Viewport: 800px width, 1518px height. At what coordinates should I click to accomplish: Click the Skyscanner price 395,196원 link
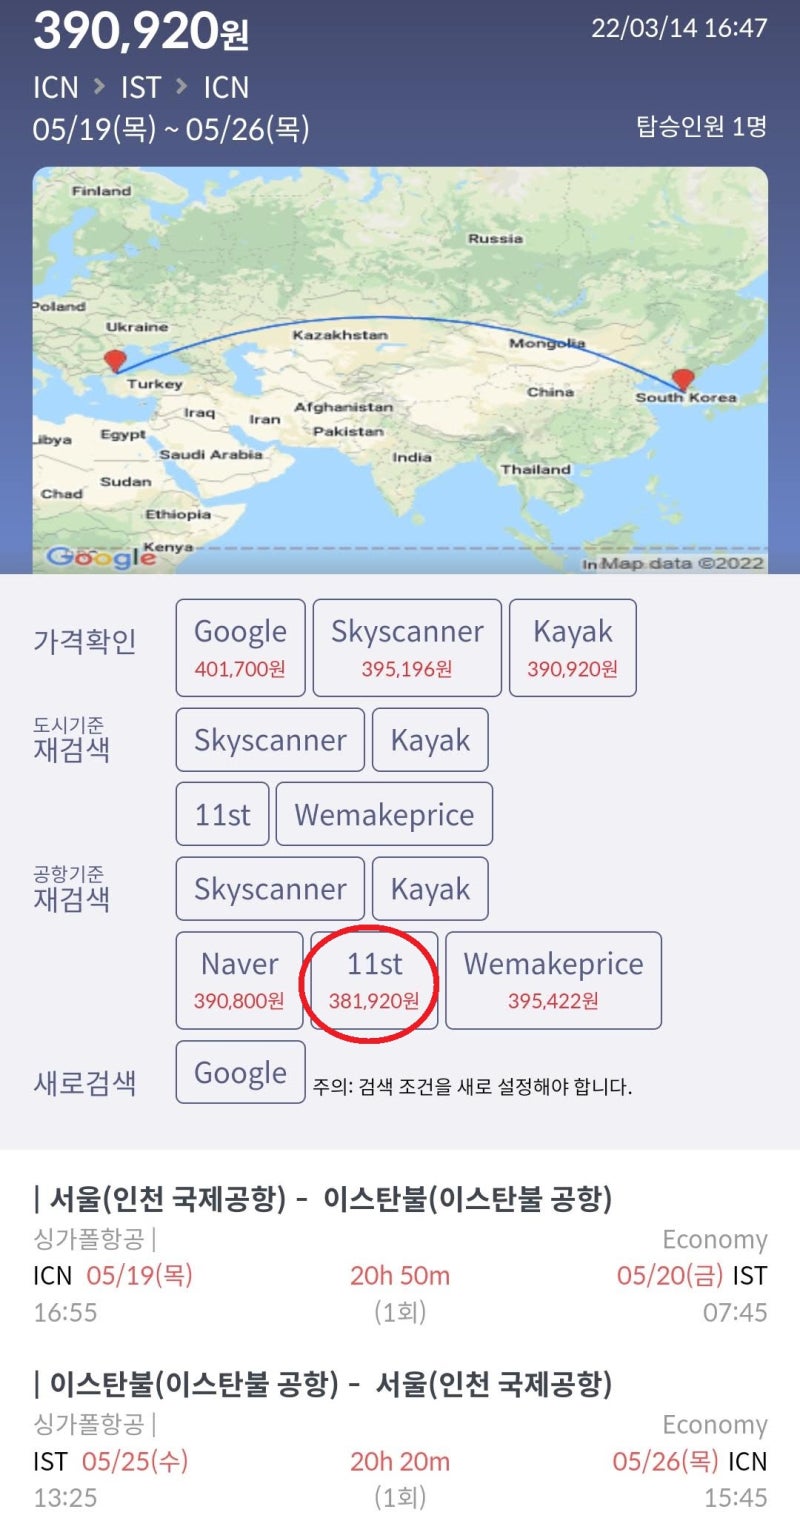click(406, 646)
